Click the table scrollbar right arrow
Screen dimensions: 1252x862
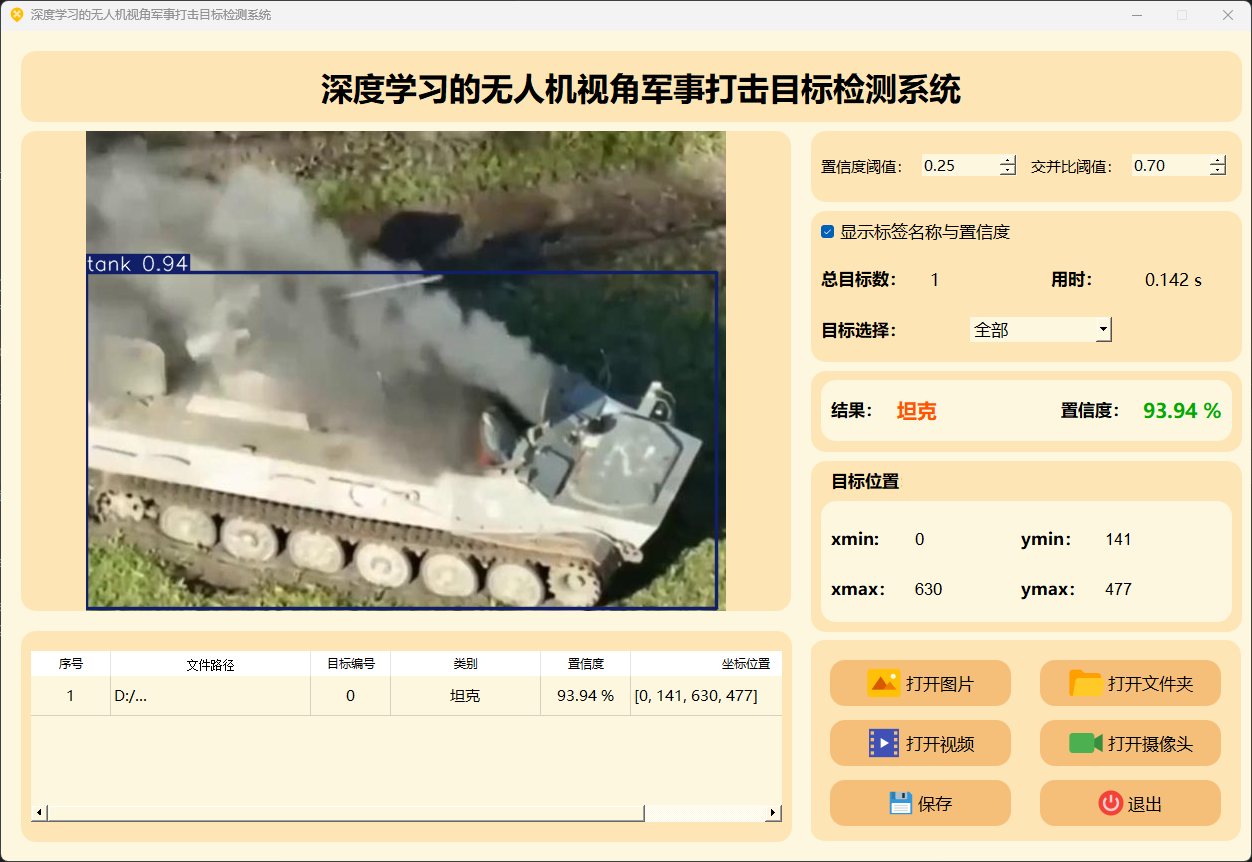(773, 813)
